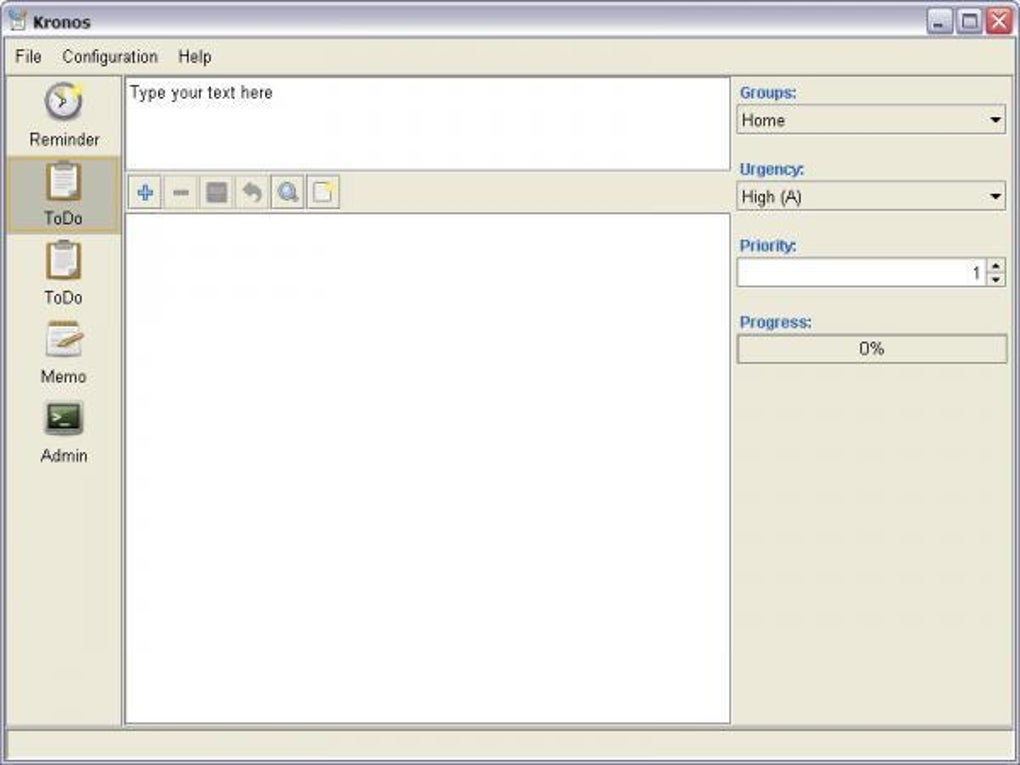
Task: Click the minus remove-item toolbar button
Action: (x=181, y=193)
